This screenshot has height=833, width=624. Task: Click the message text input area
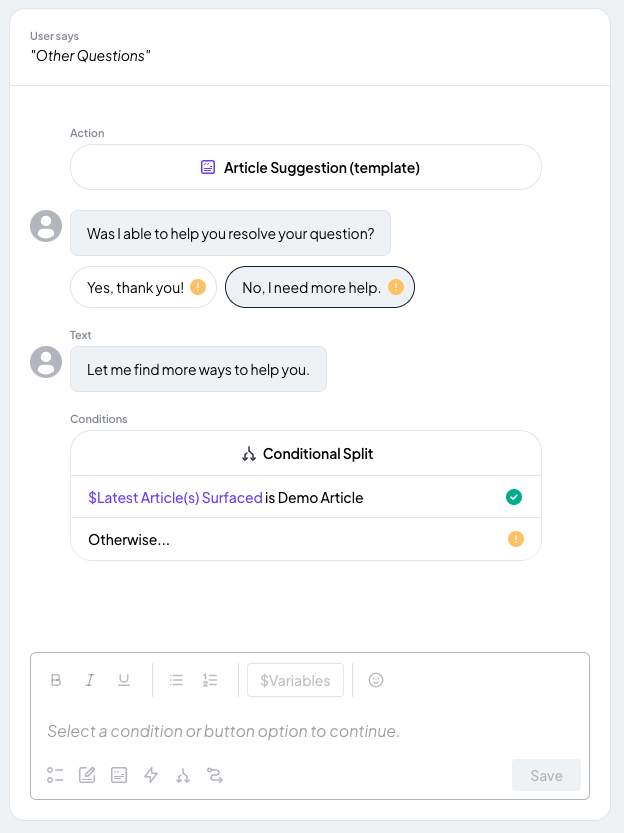pos(310,731)
